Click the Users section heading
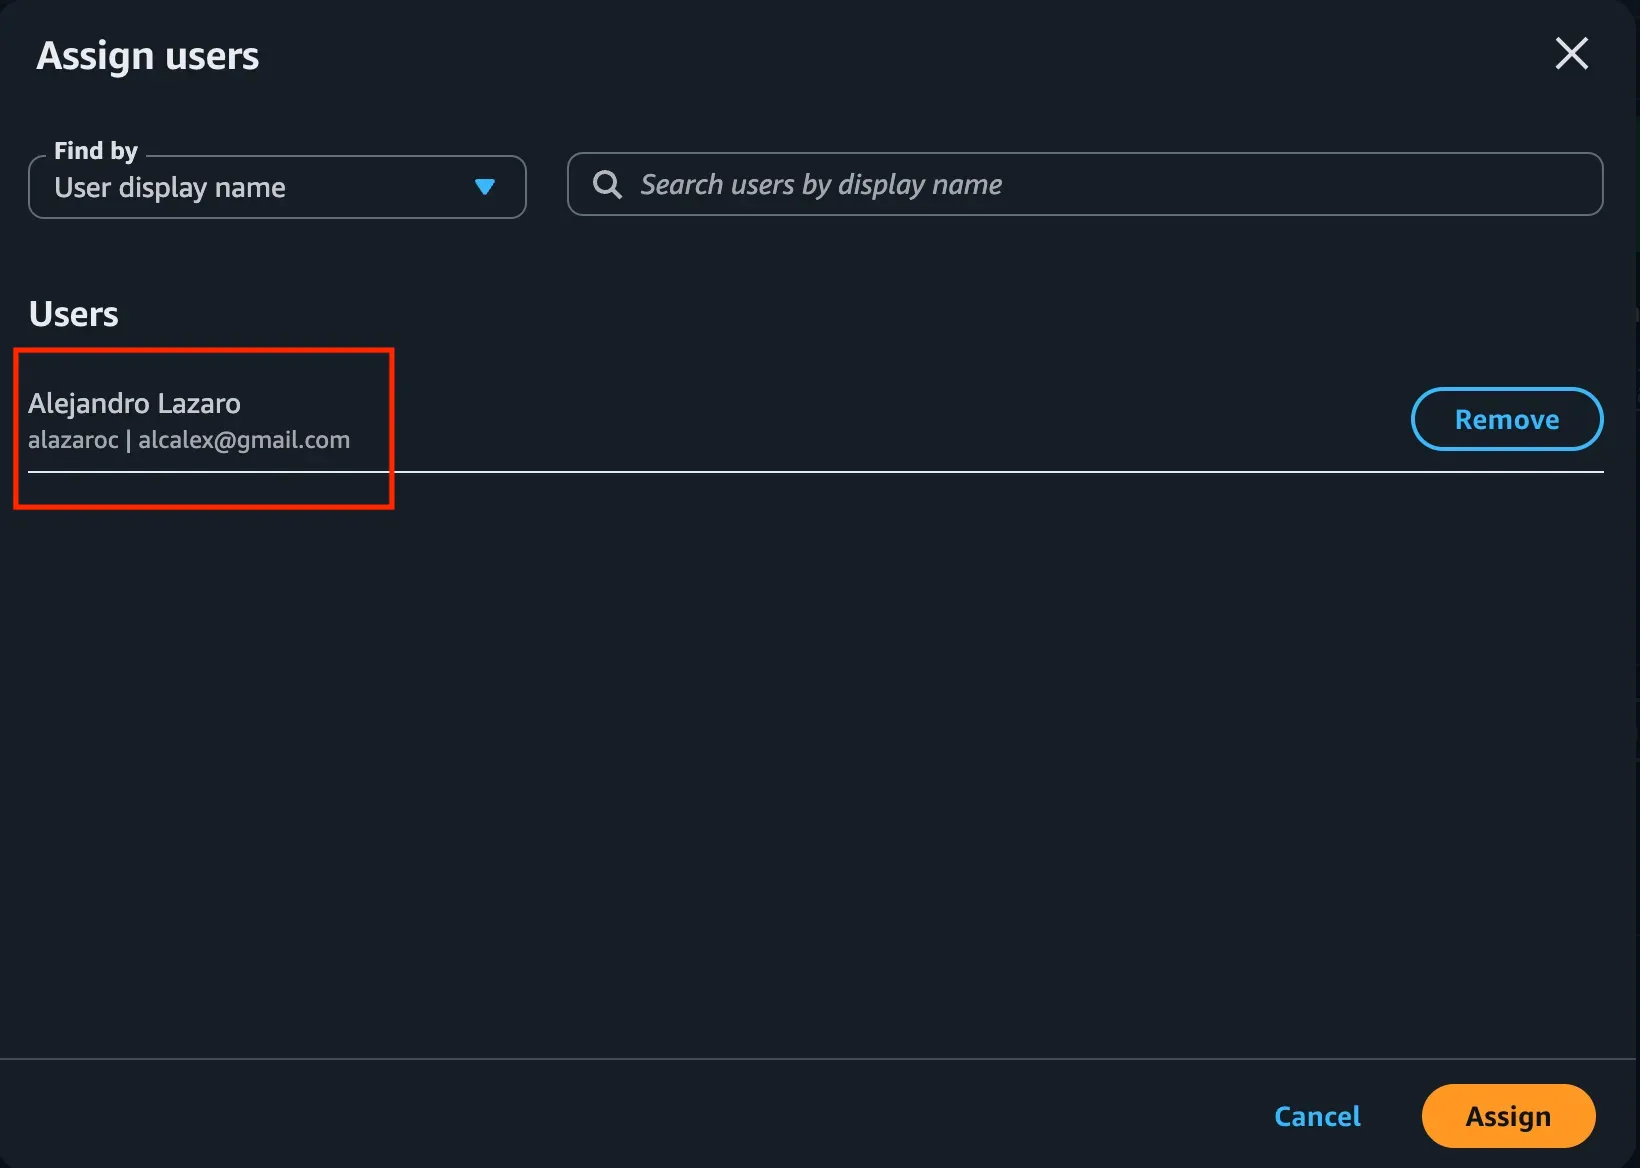The width and height of the screenshot is (1640, 1168). pyautogui.click(x=74, y=314)
